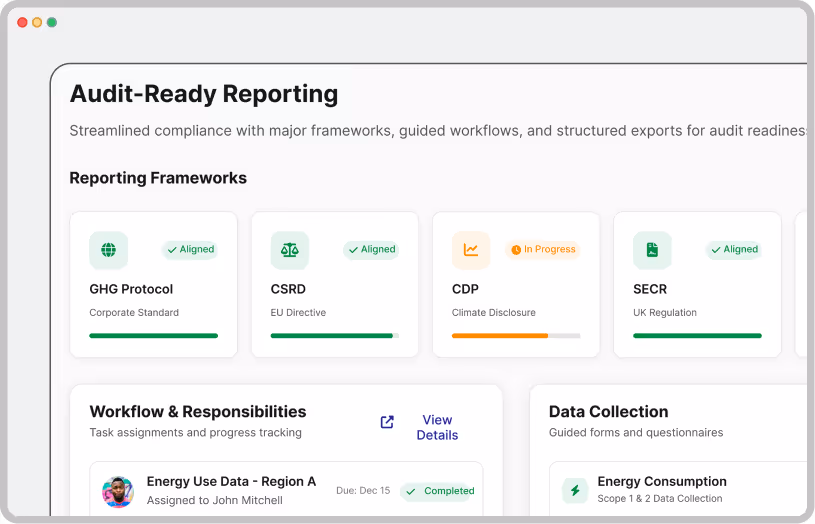Screen dimensions: 815x524
Task: Click the GHG Protocol progress bar
Action: pyautogui.click(x=153, y=336)
